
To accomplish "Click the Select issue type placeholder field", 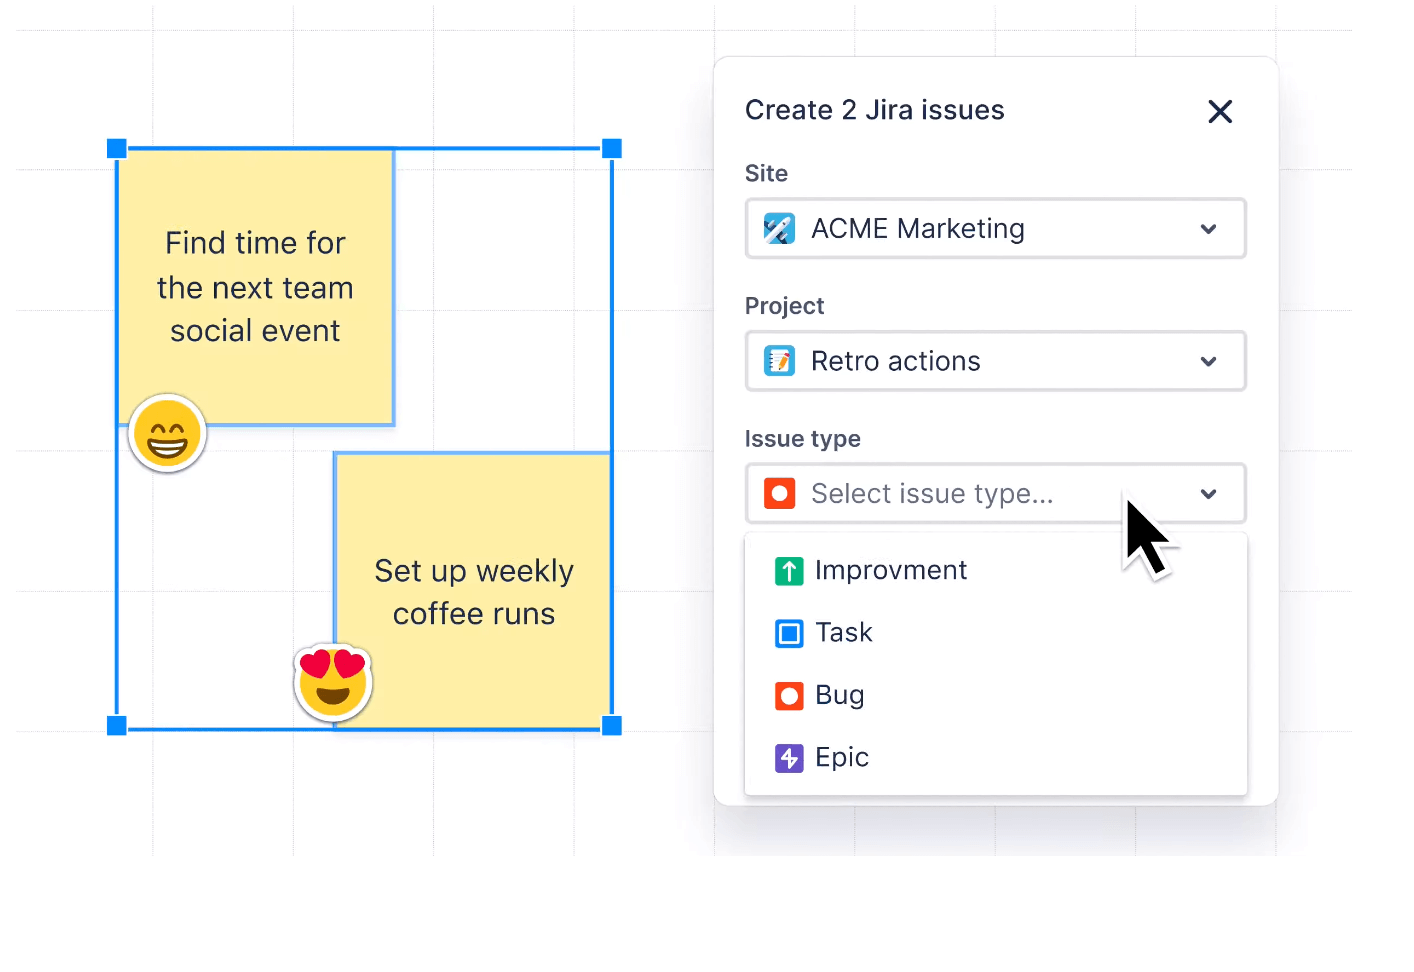I will click(931, 494).
